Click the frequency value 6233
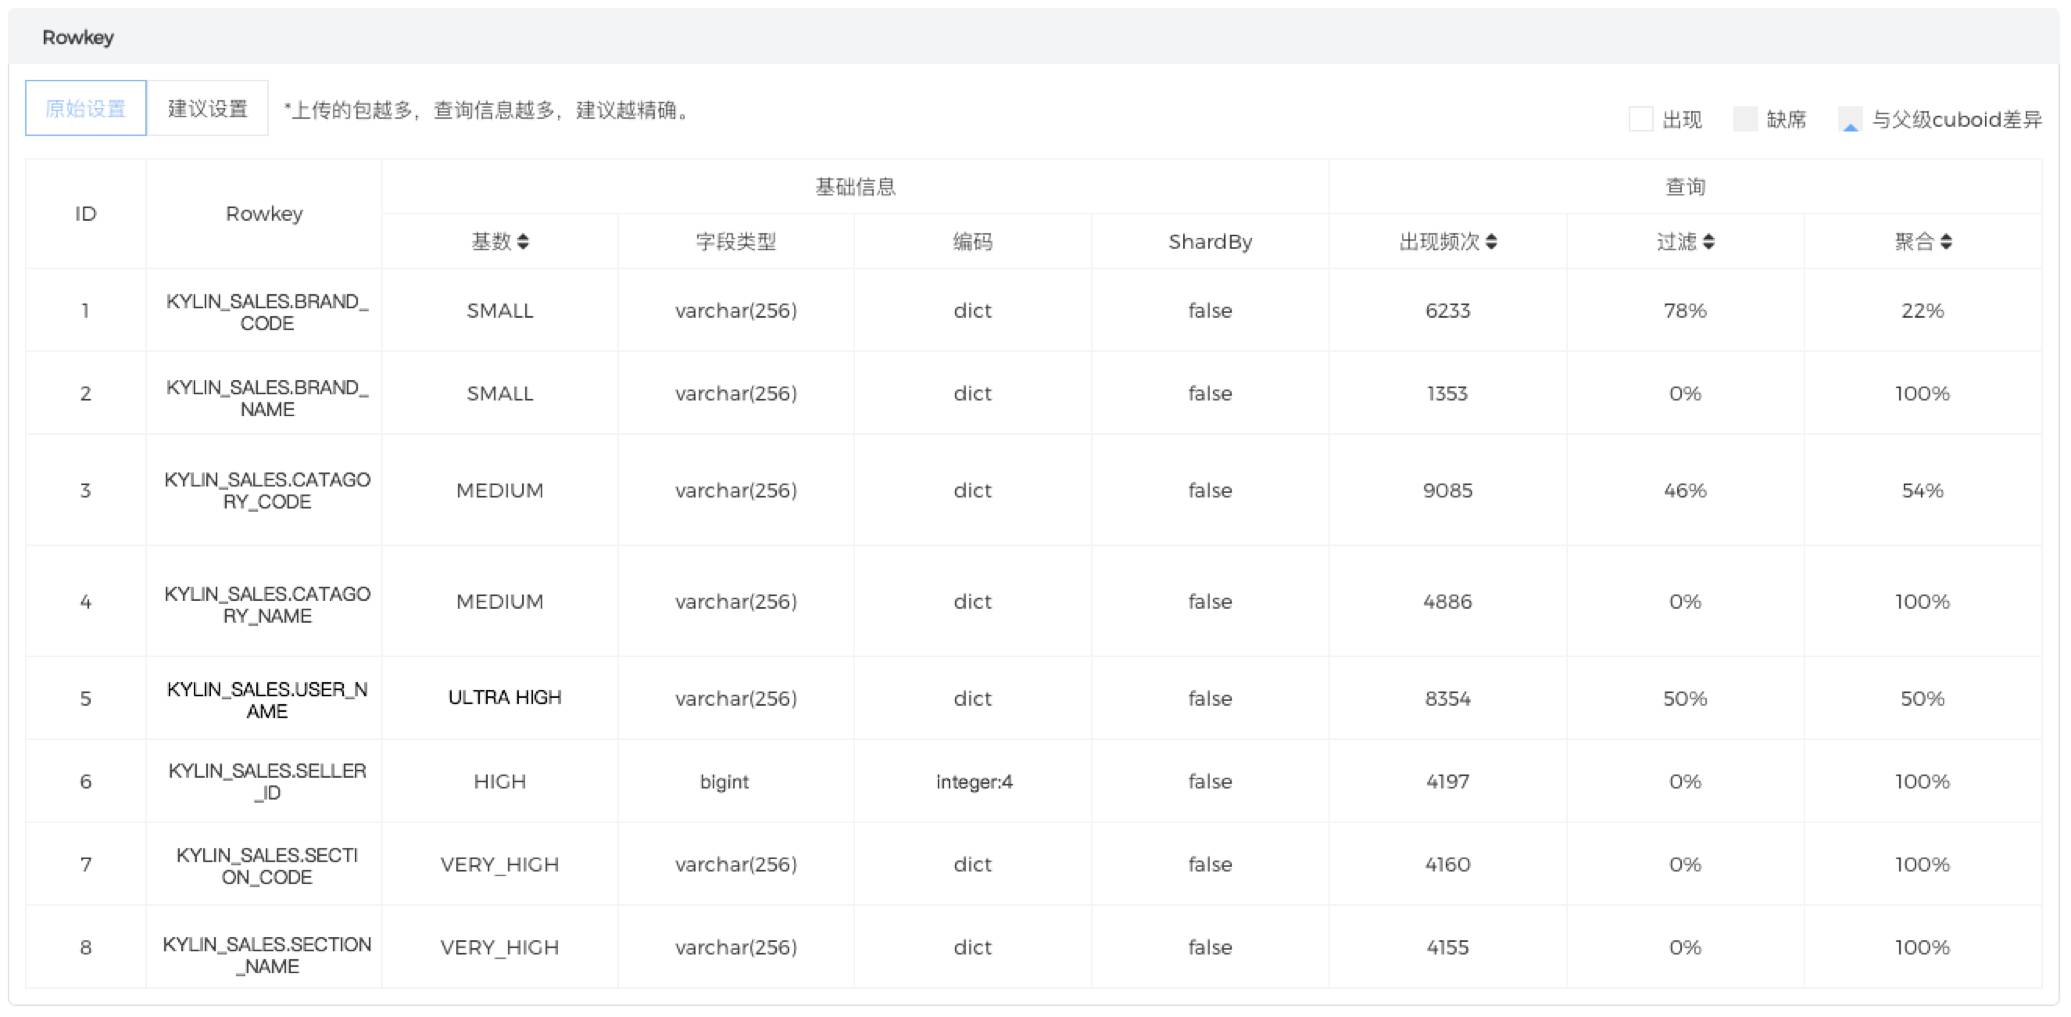The image size is (2071, 1017). (x=1447, y=310)
